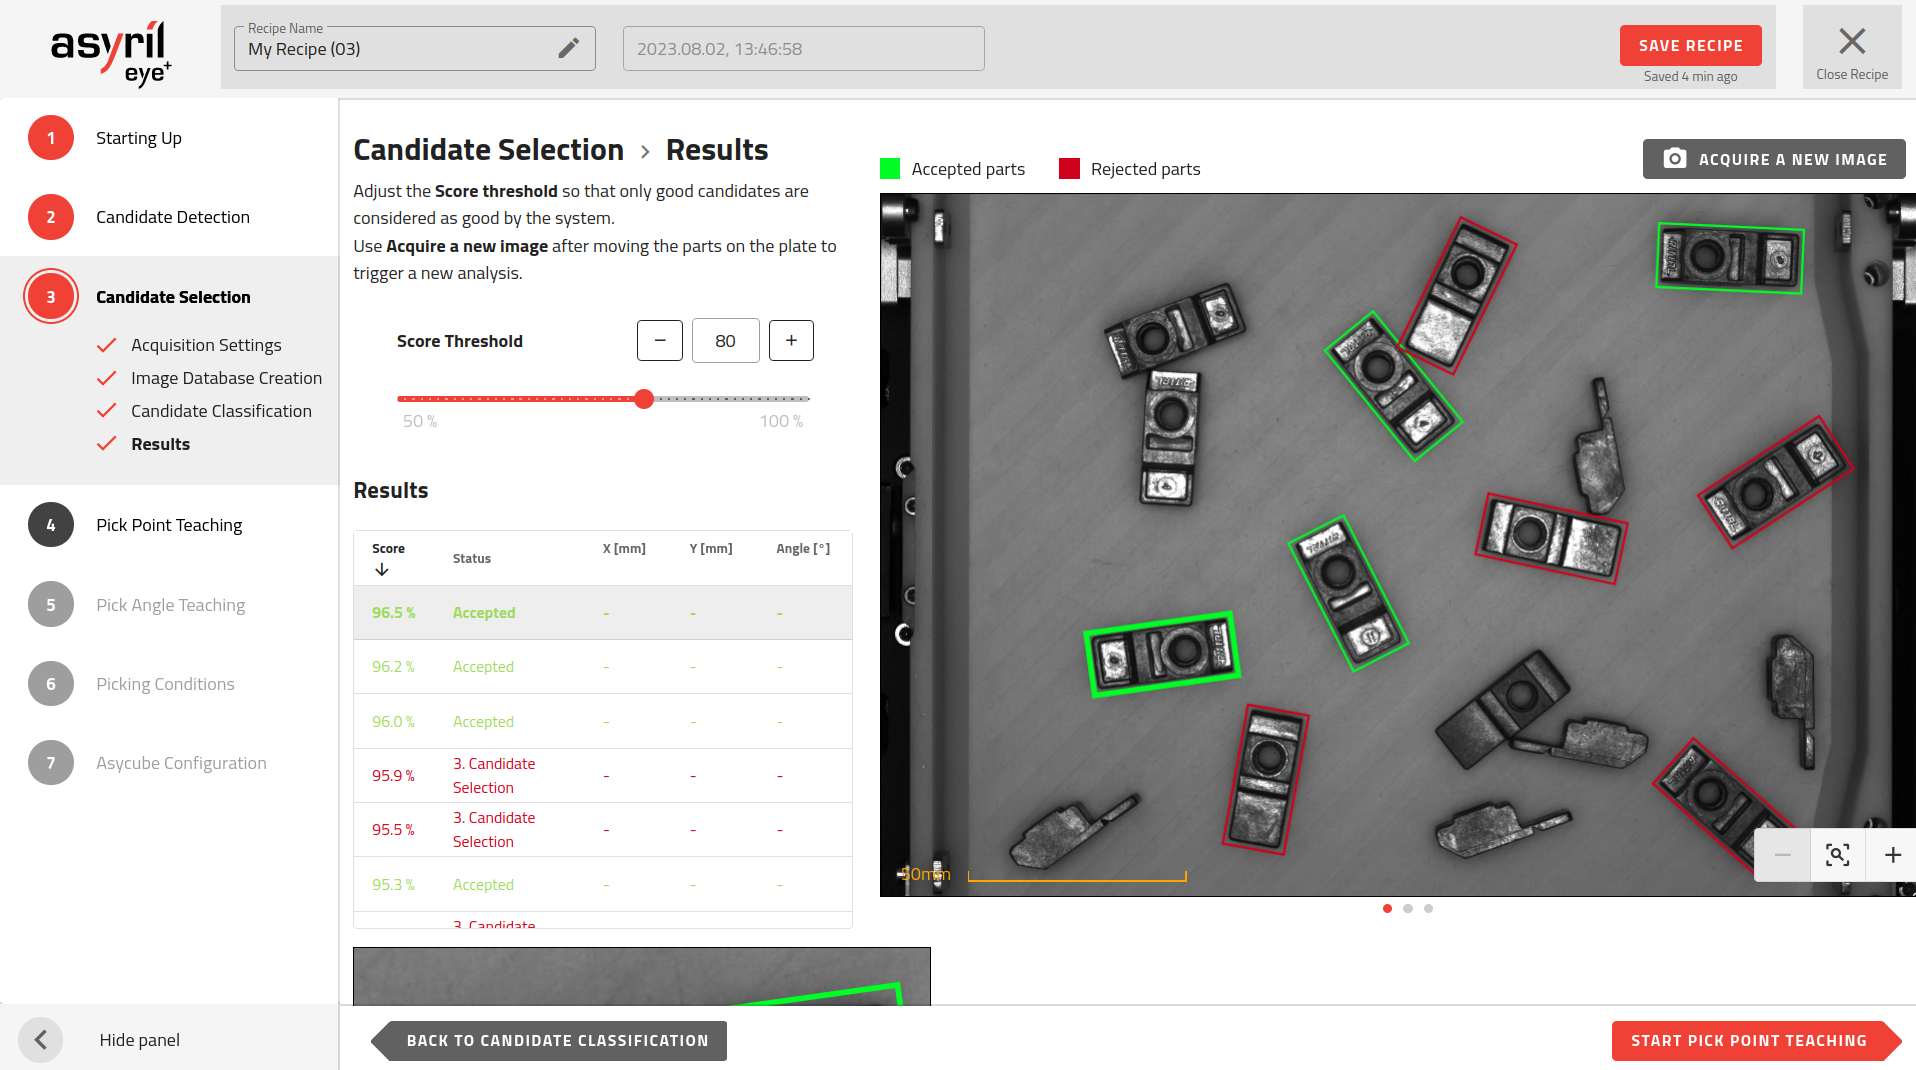The image size is (1916, 1070).
Task: Decrease score threshold with minus button
Action: pos(660,341)
